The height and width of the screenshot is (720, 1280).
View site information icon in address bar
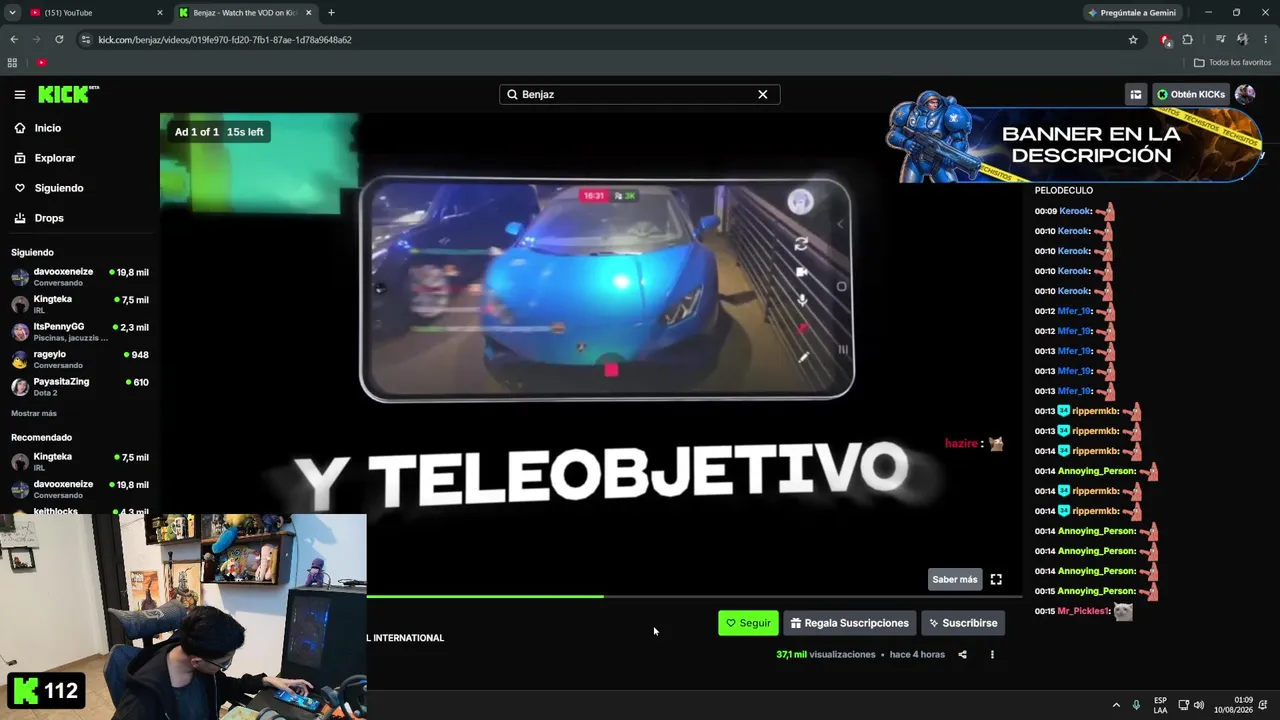[x=86, y=40]
